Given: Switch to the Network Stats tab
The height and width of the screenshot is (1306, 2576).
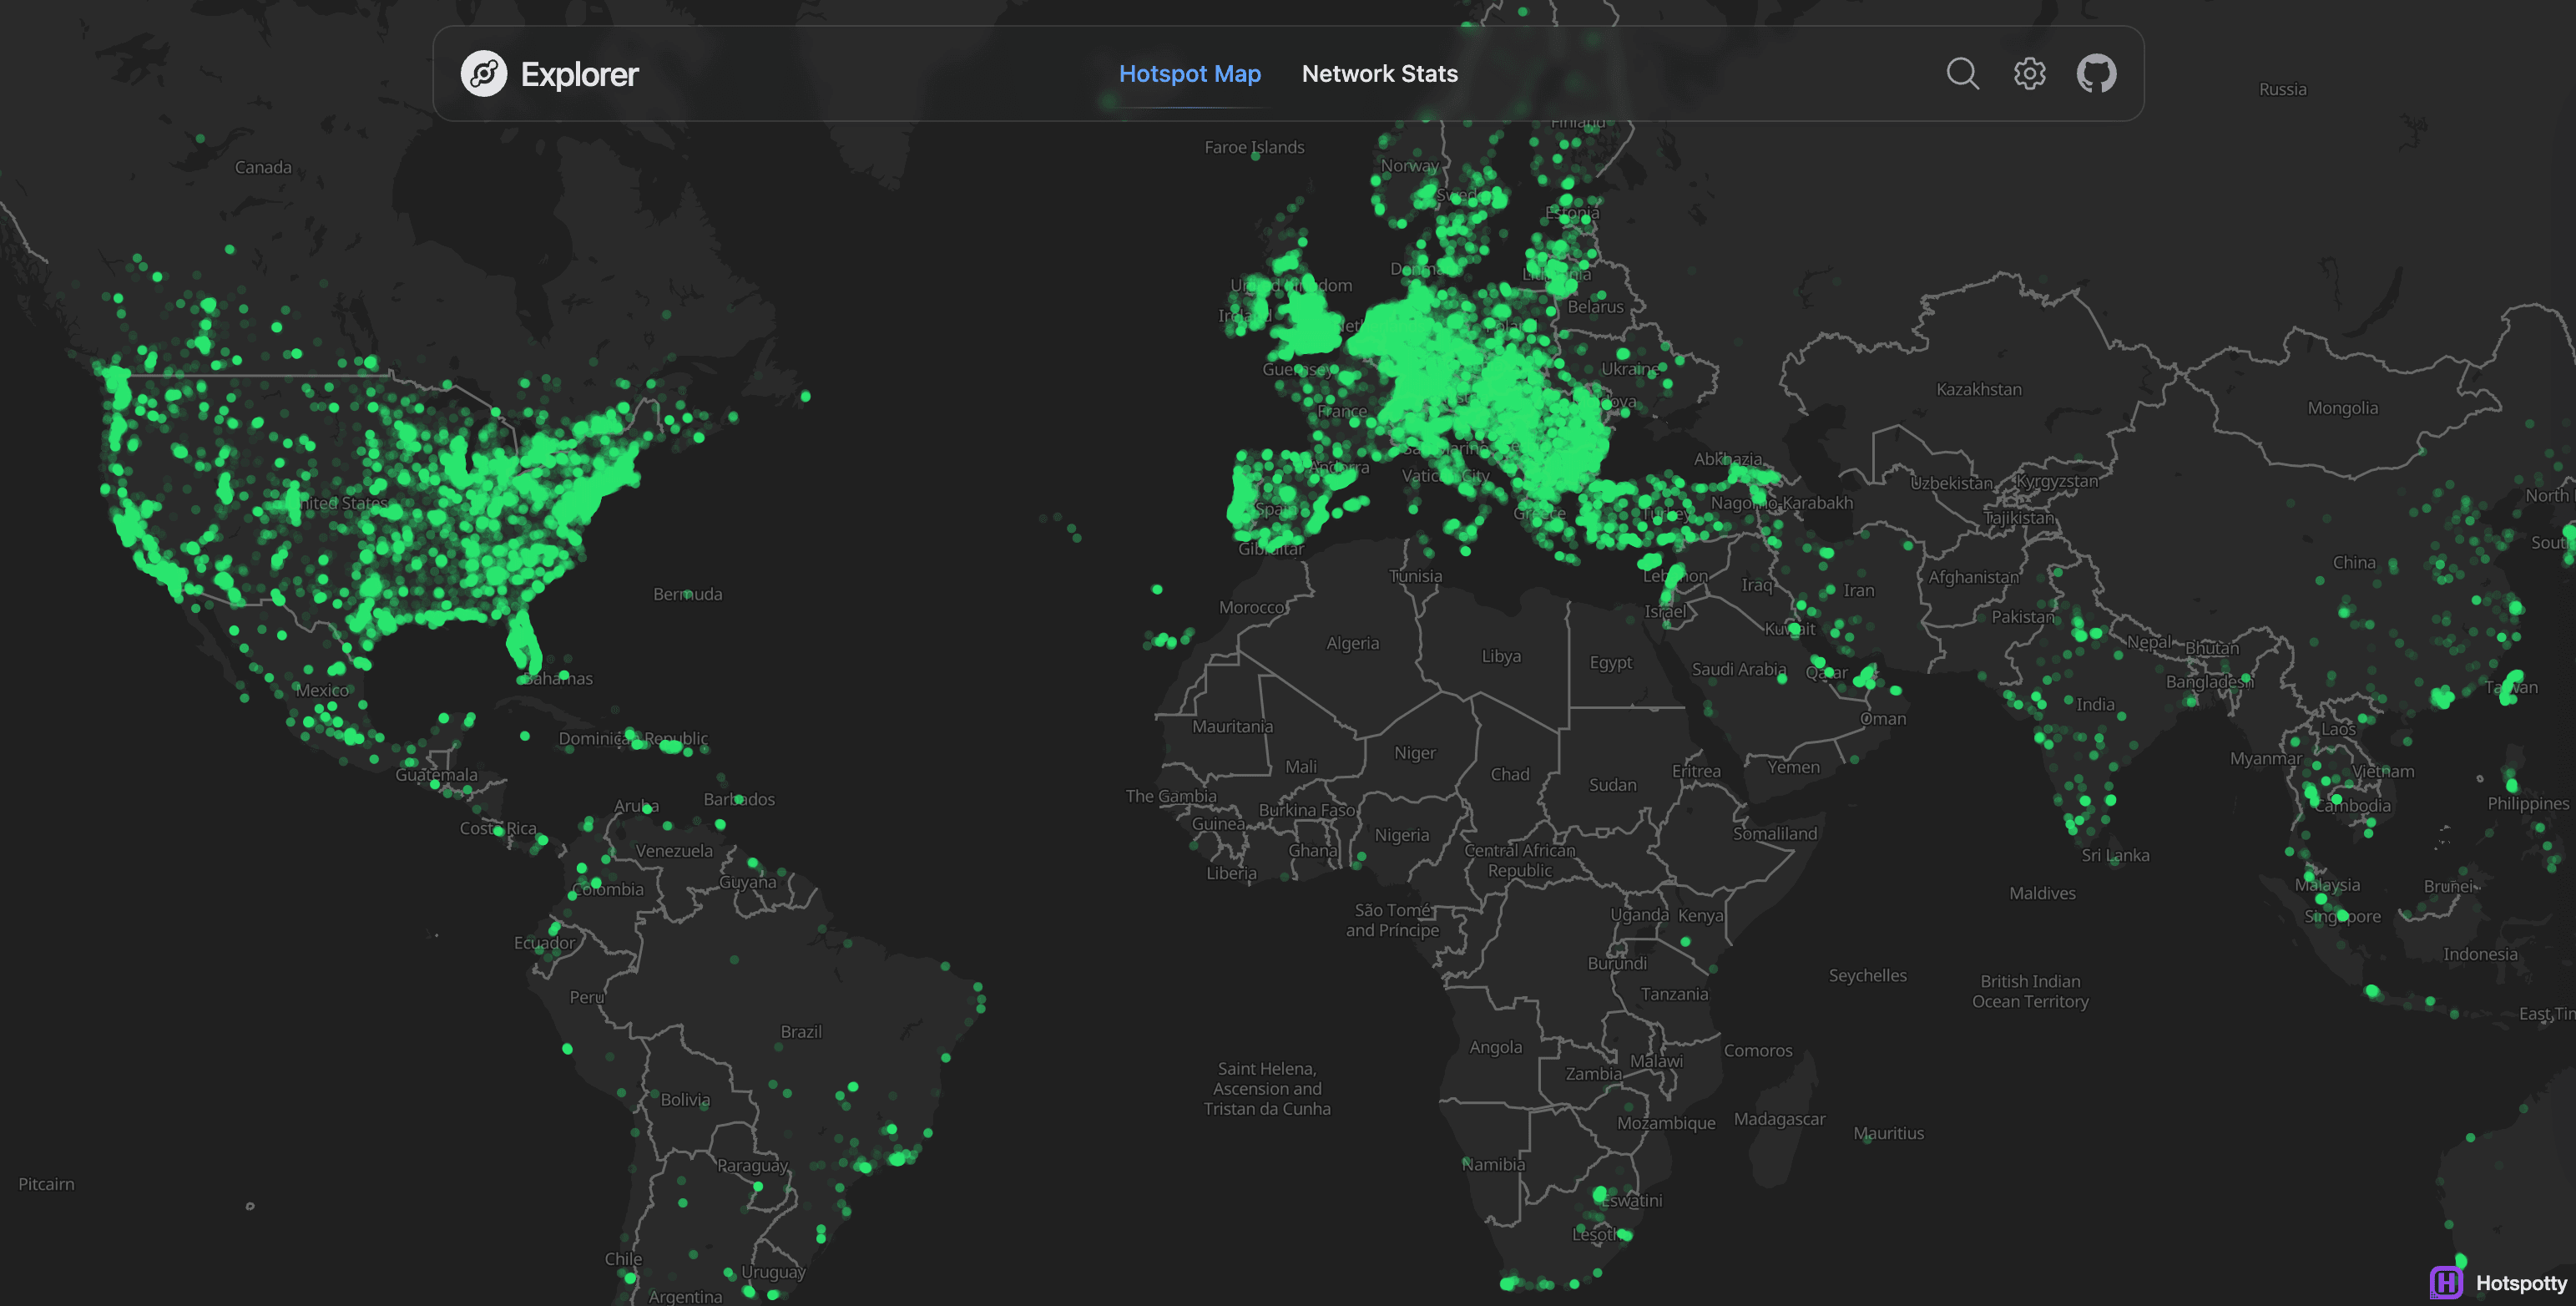Looking at the screenshot, I should point(1379,73).
